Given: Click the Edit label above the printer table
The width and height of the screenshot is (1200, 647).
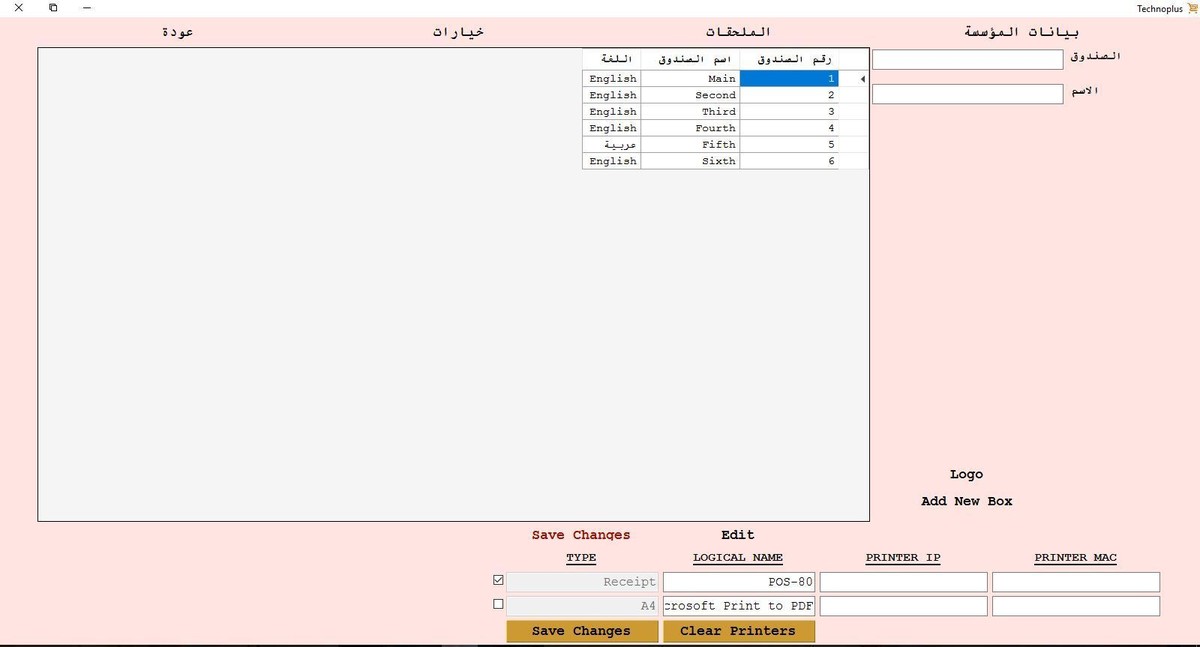Looking at the screenshot, I should pyautogui.click(x=737, y=534).
